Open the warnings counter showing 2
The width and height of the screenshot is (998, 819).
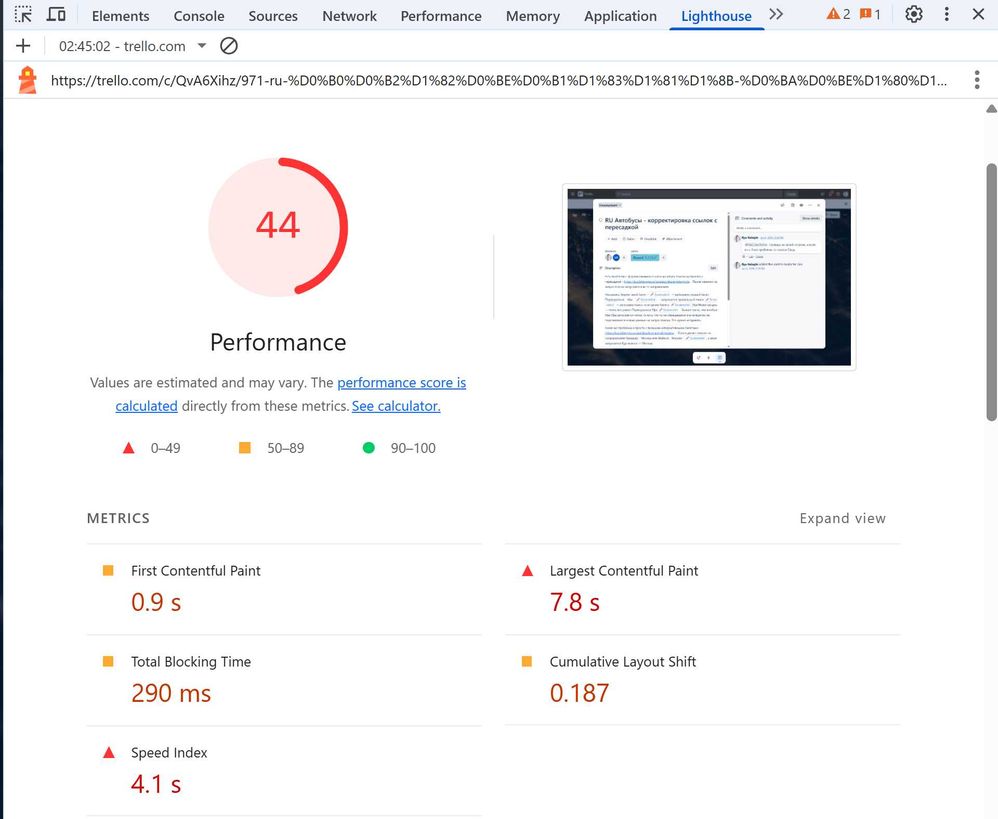pyautogui.click(x=838, y=15)
